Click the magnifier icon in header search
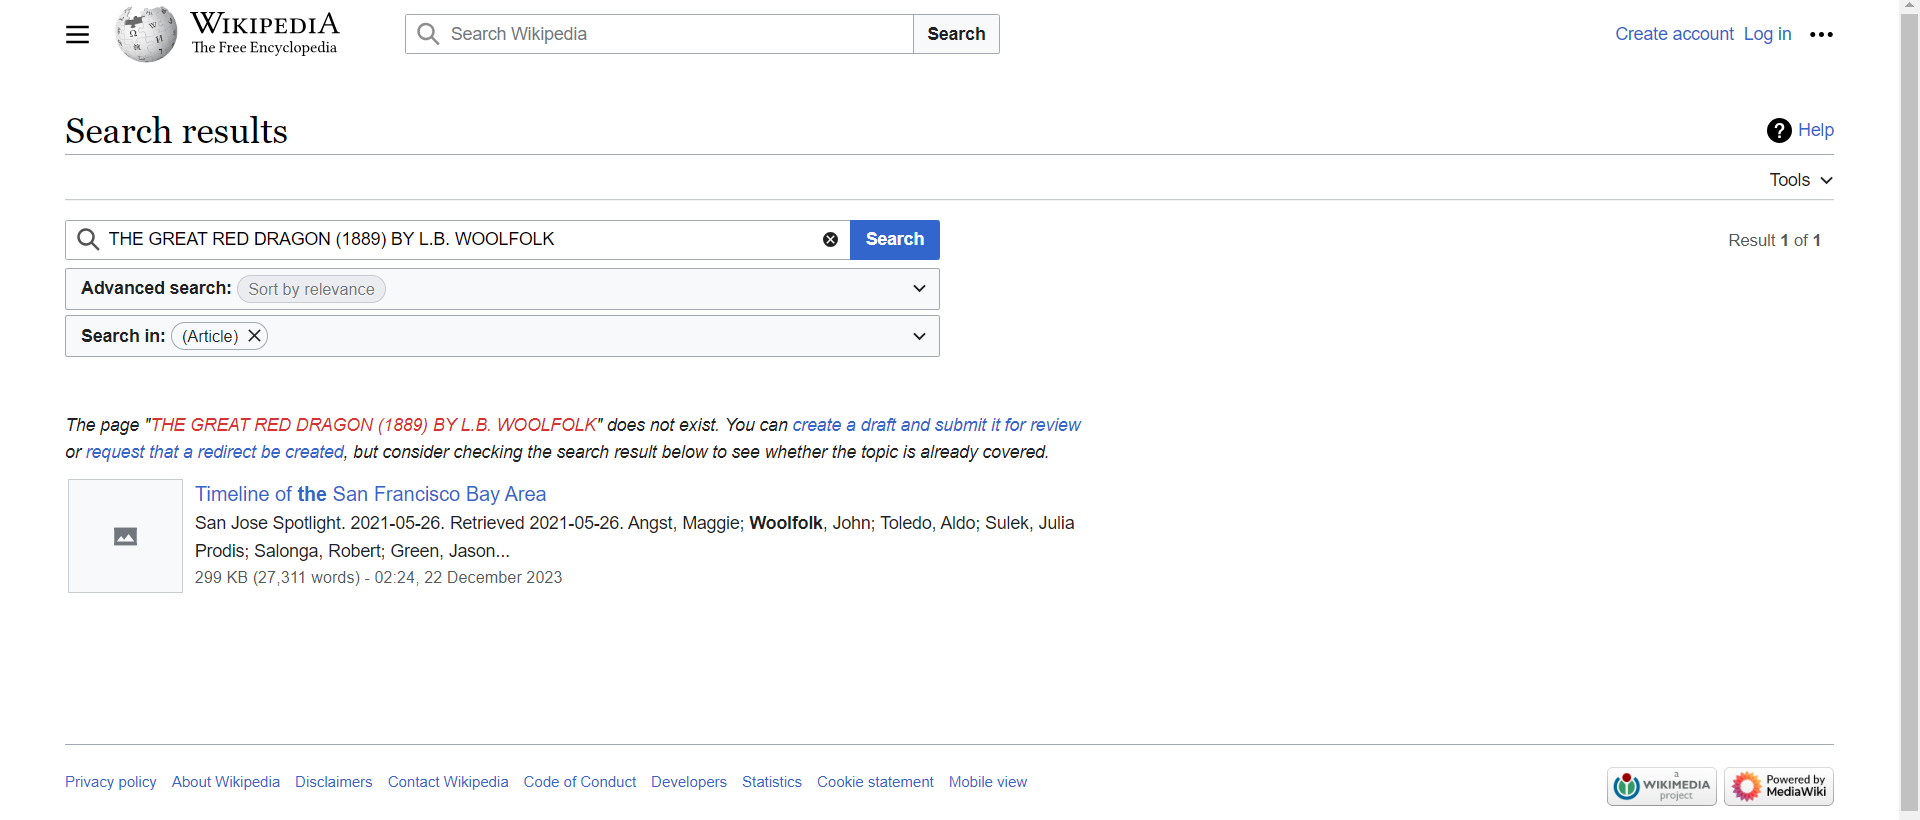 pos(428,34)
